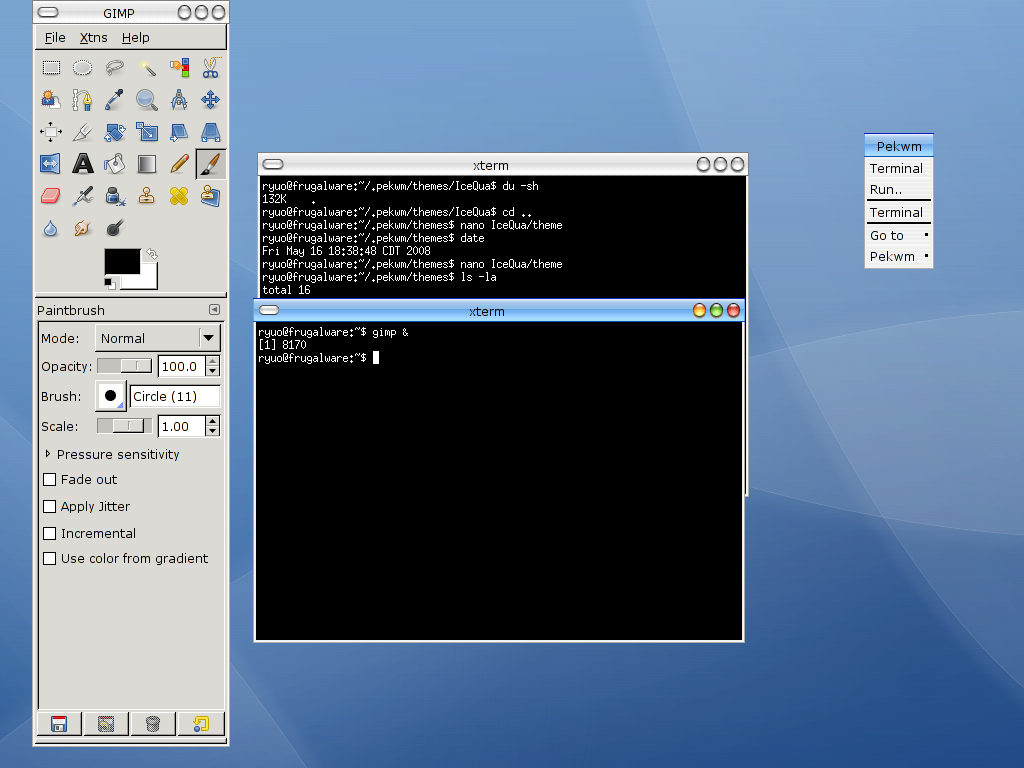Select the Zoom magnifier tool

coord(146,99)
